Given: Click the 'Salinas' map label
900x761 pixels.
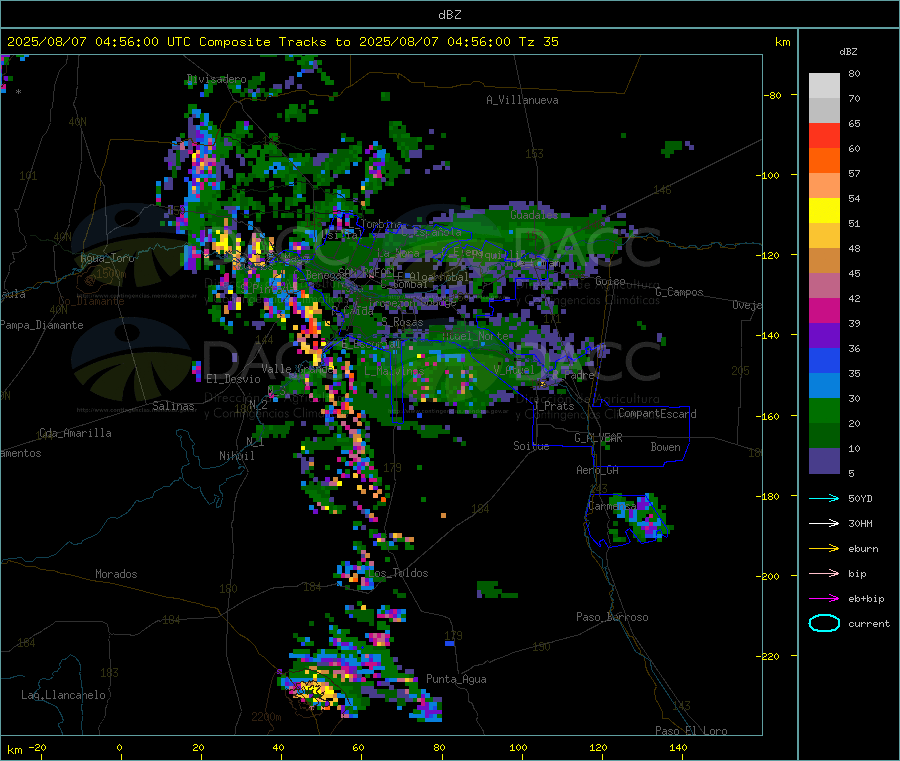Looking at the screenshot, I should 173,406.
